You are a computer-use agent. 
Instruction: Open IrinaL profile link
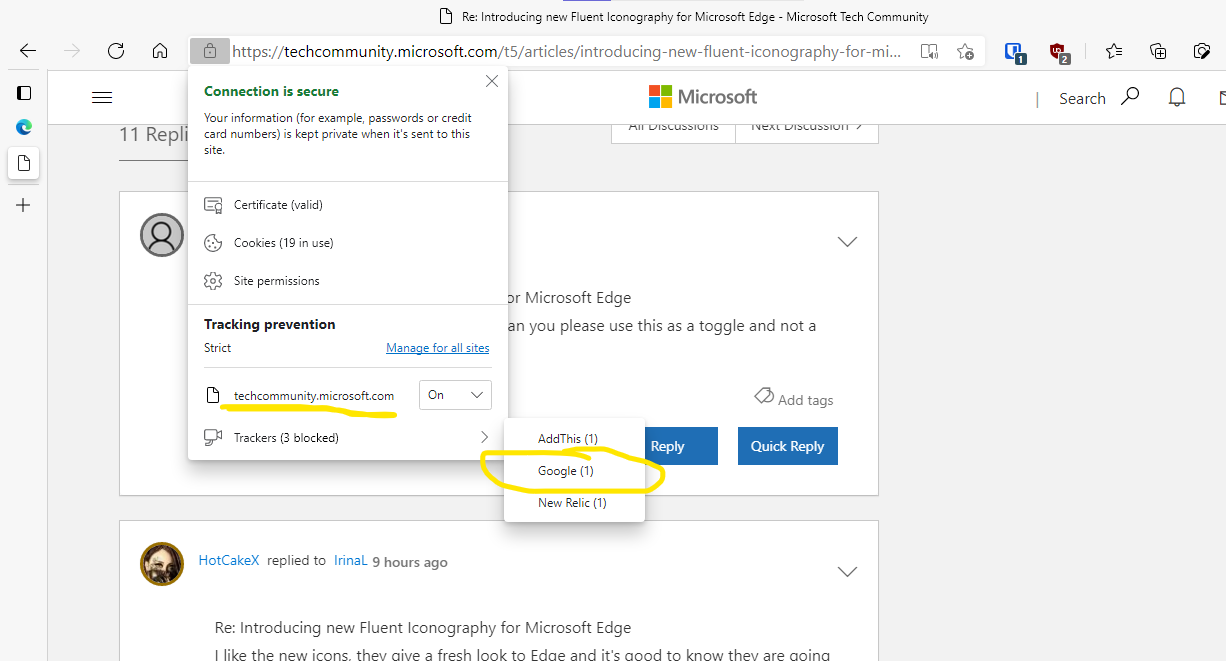[x=349, y=561]
